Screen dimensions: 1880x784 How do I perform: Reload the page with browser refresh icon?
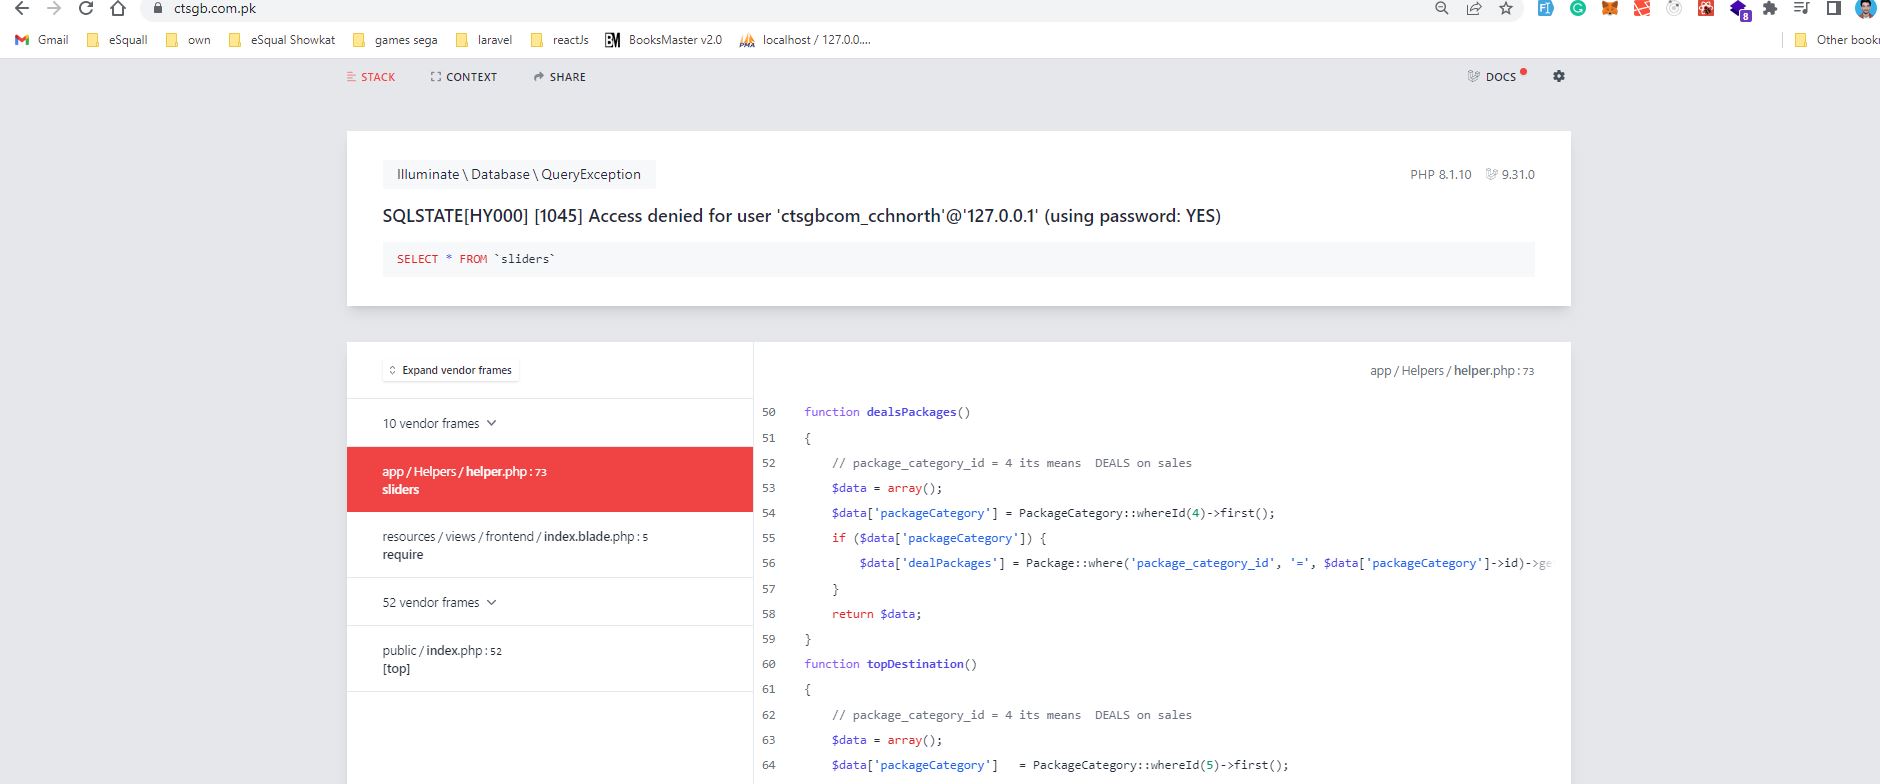(86, 8)
